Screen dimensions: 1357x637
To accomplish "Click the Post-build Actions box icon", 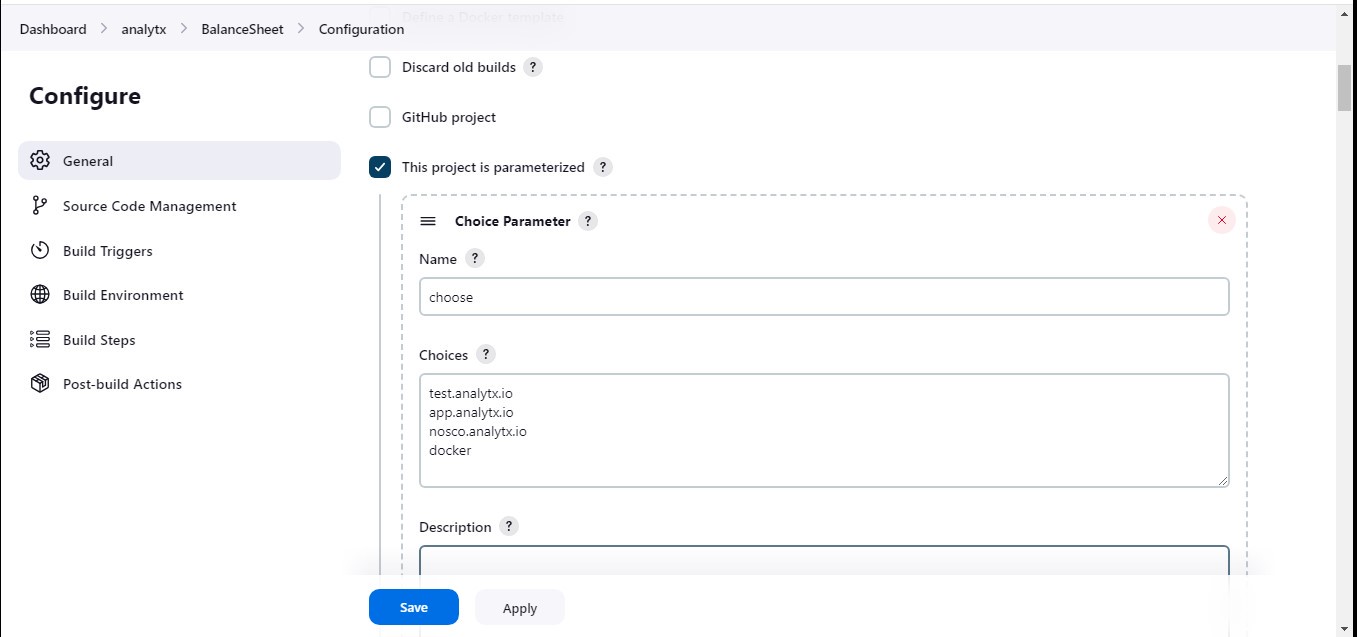I will (40, 384).
